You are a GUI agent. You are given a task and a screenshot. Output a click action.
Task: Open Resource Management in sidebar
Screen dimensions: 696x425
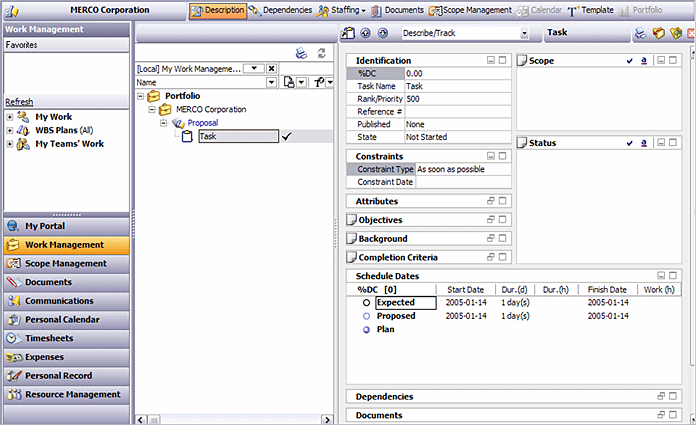coord(67,394)
